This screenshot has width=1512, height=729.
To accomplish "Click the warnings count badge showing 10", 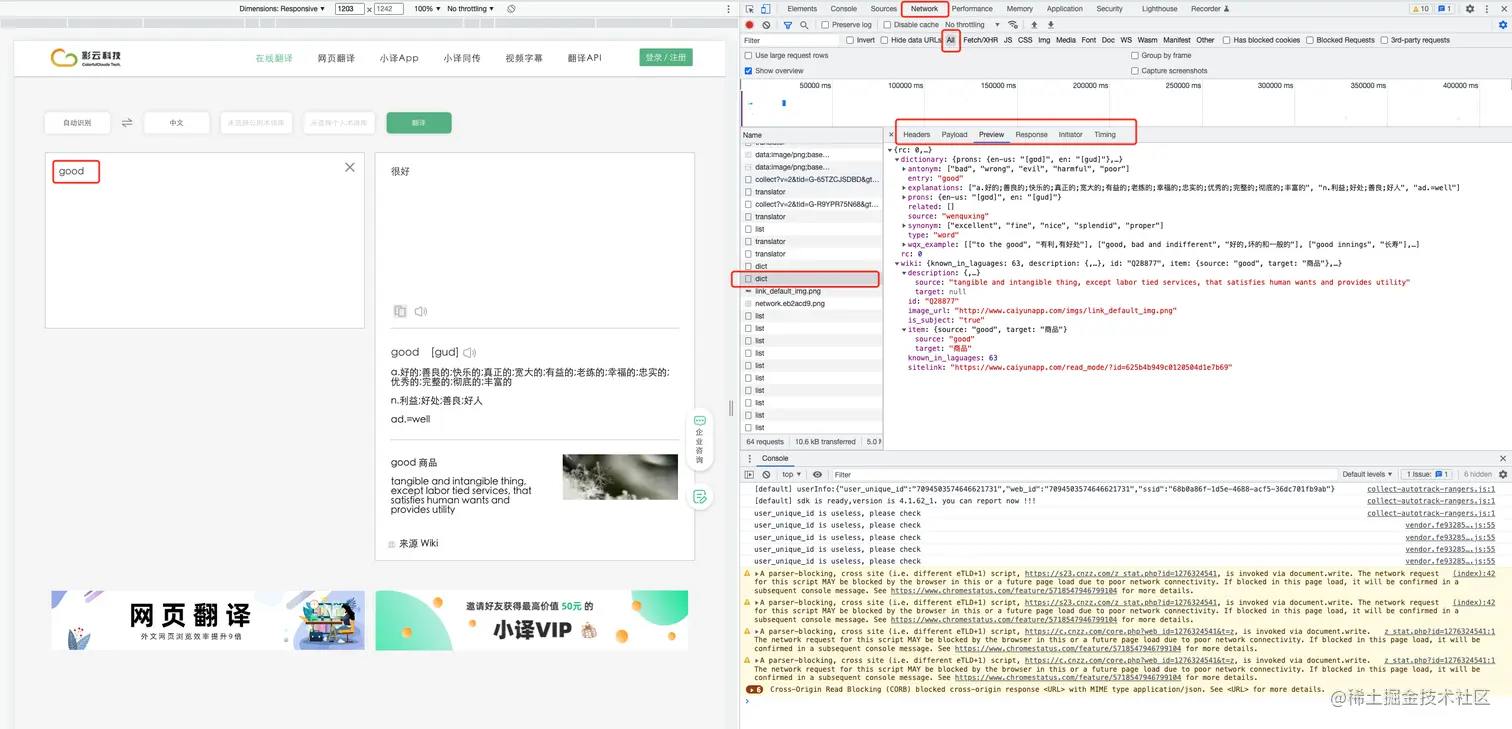I will click(x=1419, y=9).
